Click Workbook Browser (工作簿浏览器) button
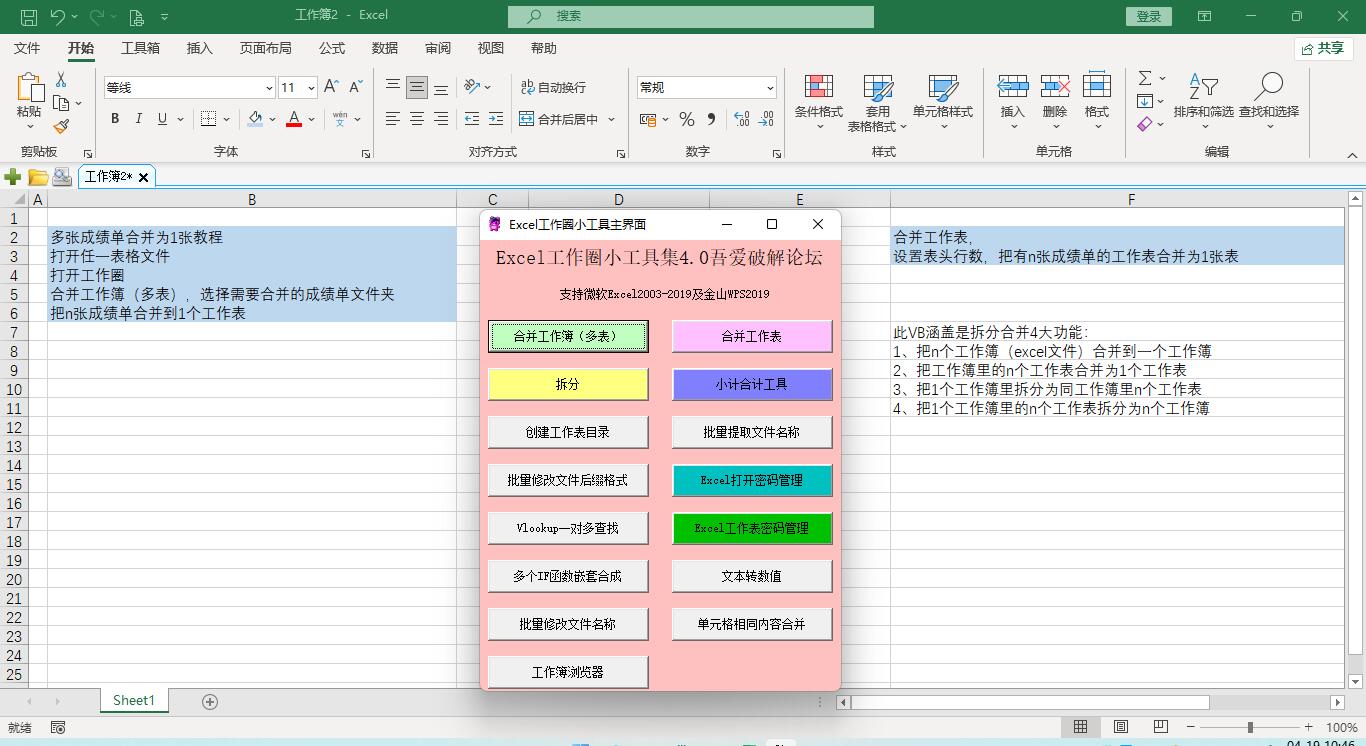The width and height of the screenshot is (1366, 746). [568, 672]
